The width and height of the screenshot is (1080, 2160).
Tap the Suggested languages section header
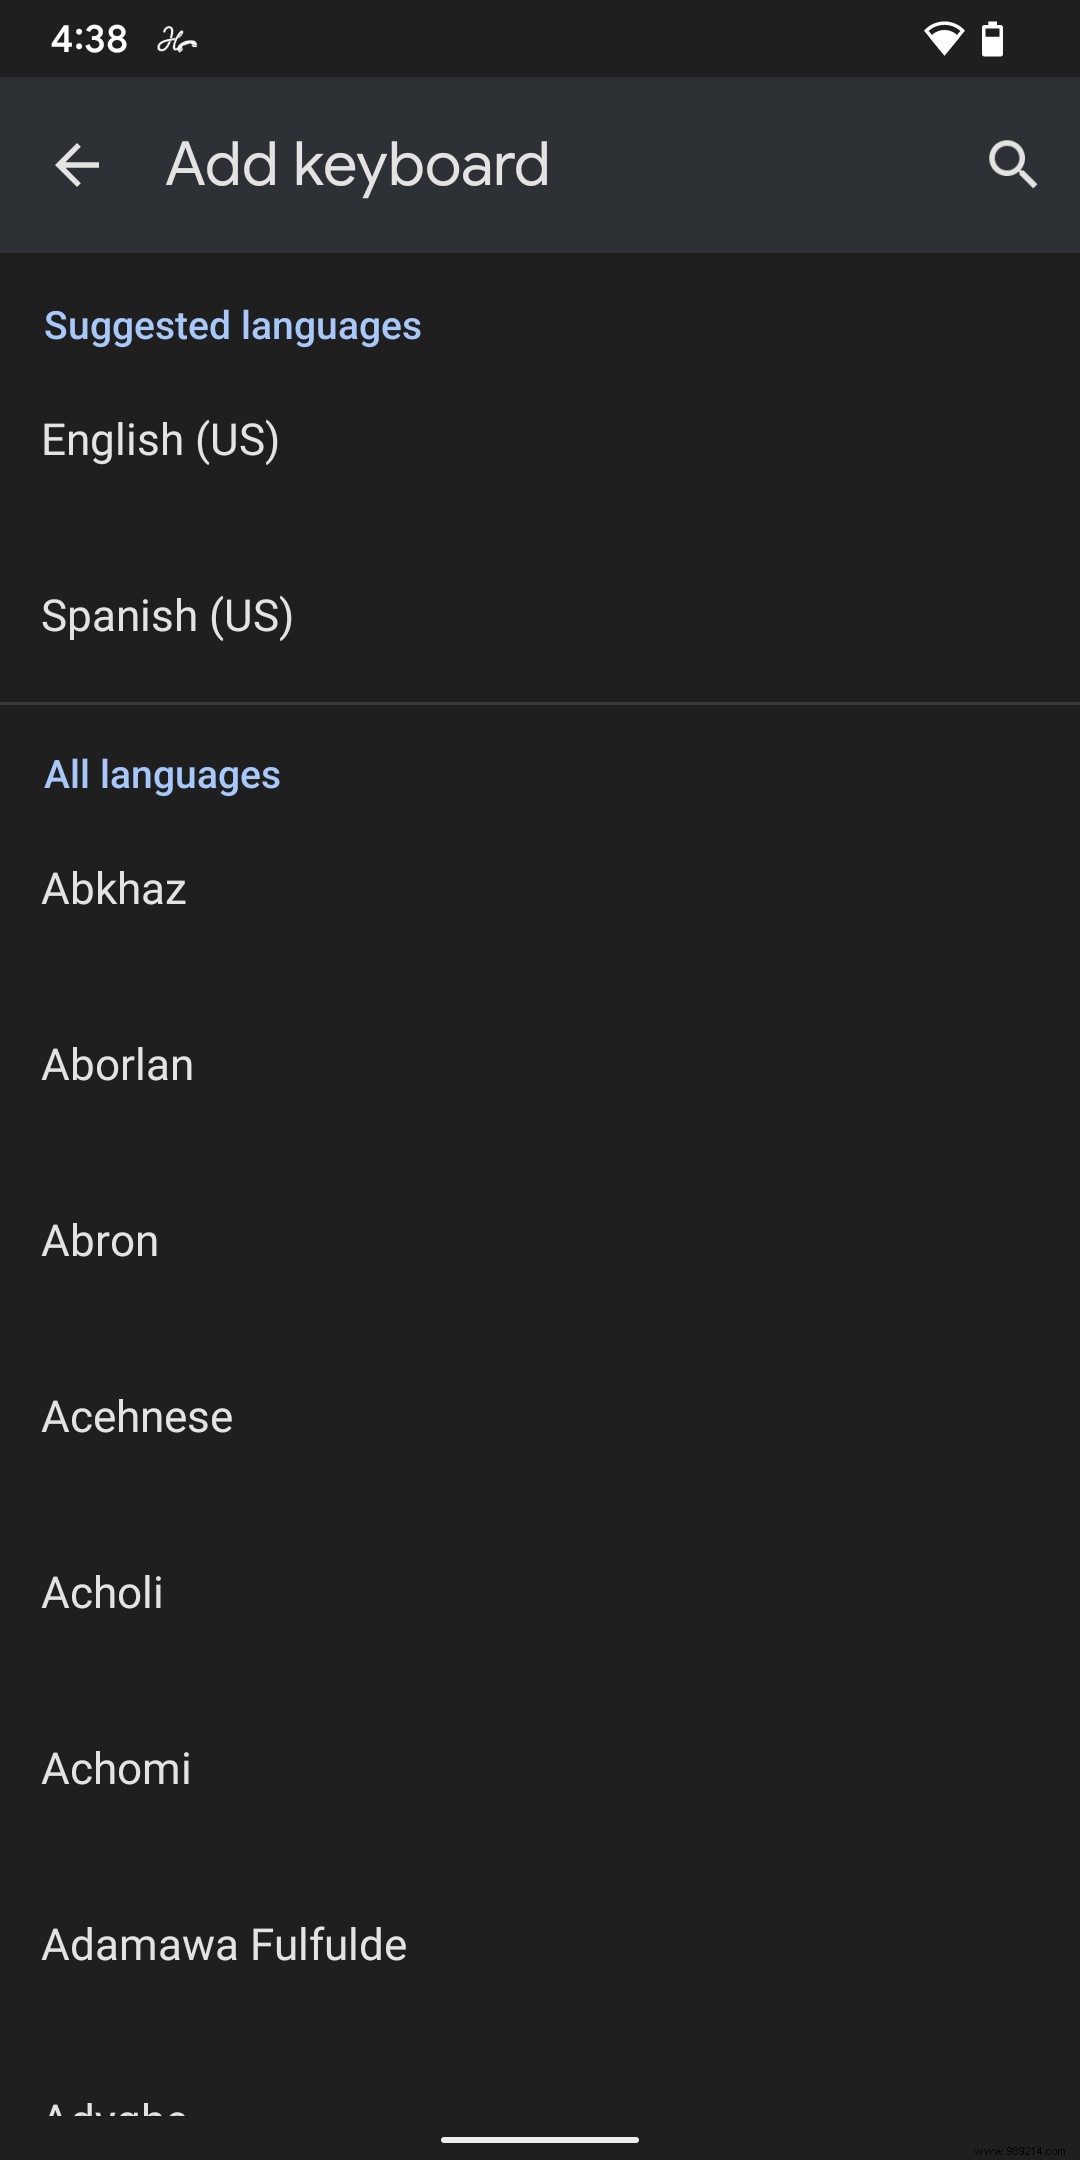231,325
